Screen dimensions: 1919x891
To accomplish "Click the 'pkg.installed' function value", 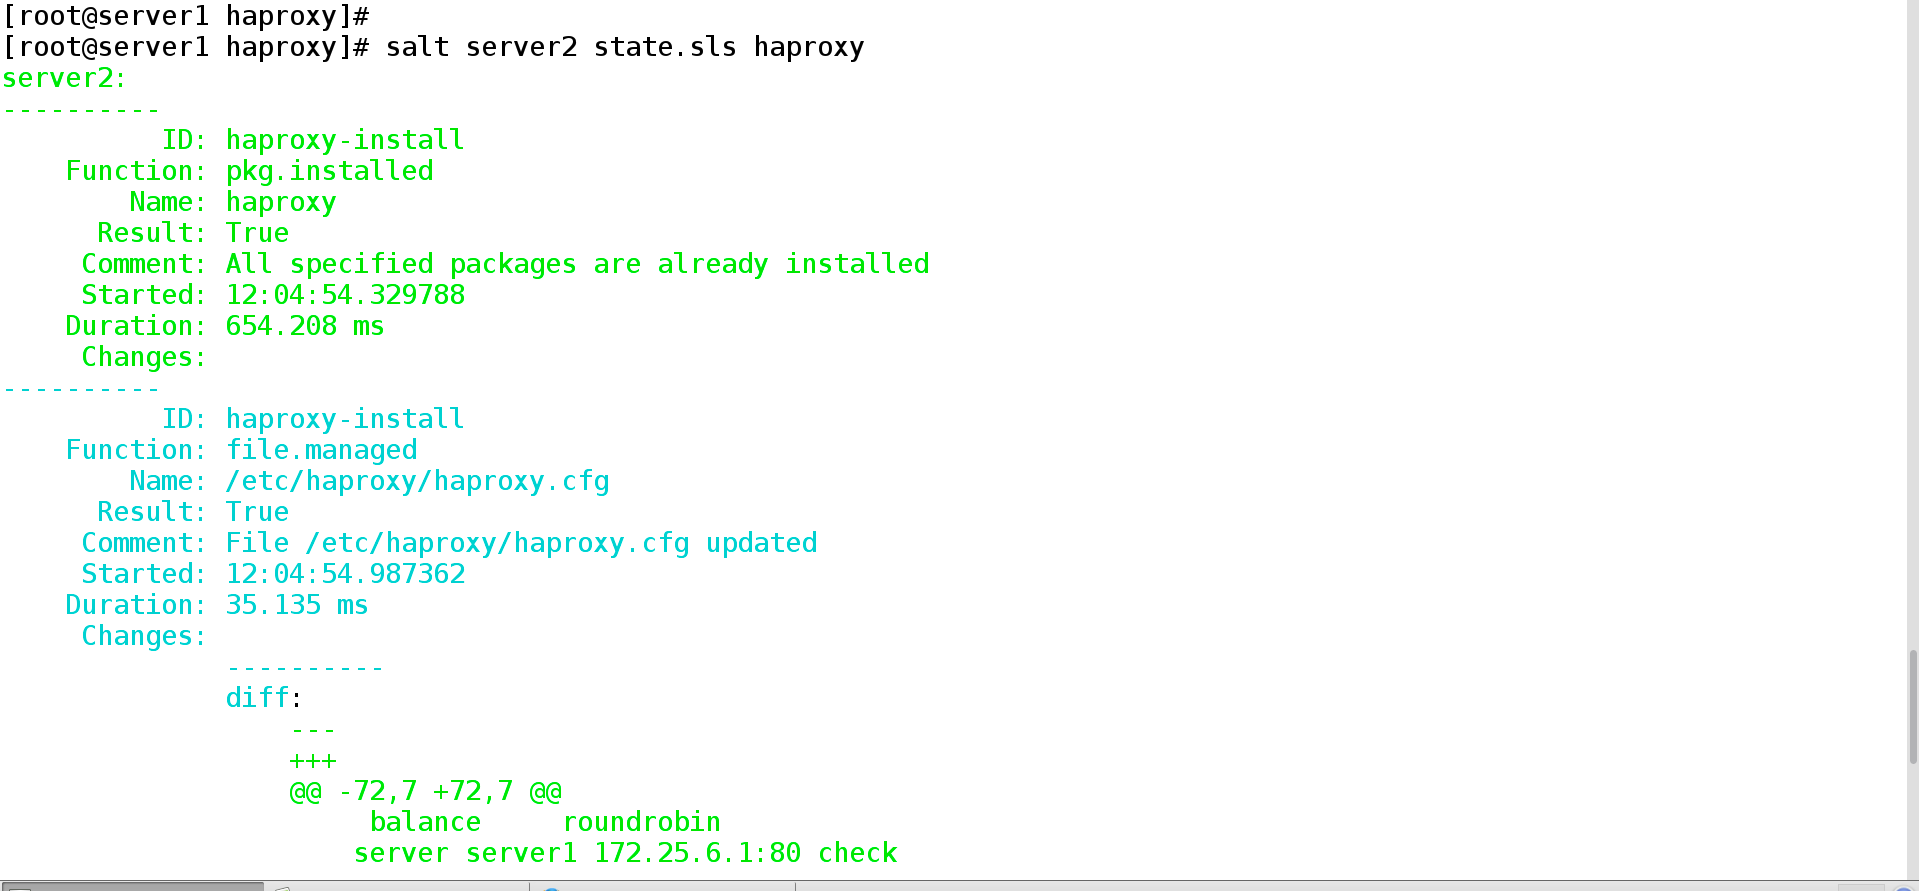I will point(329,171).
